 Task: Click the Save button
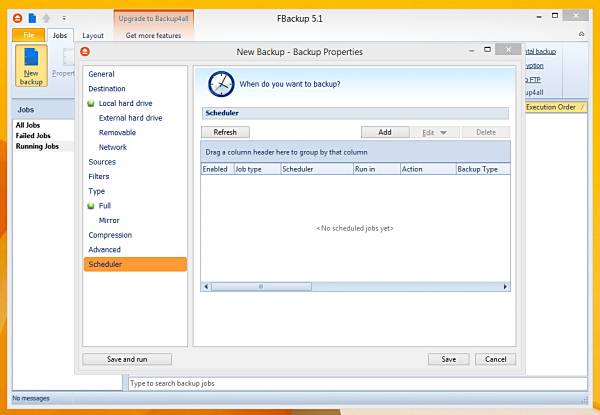pos(448,359)
